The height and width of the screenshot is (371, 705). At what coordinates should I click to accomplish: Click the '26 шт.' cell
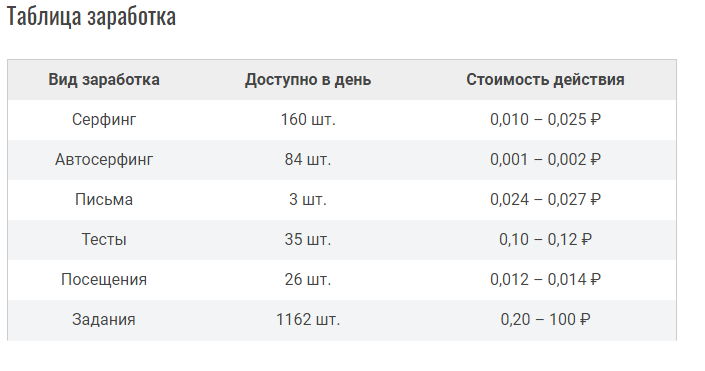click(308, 279)
